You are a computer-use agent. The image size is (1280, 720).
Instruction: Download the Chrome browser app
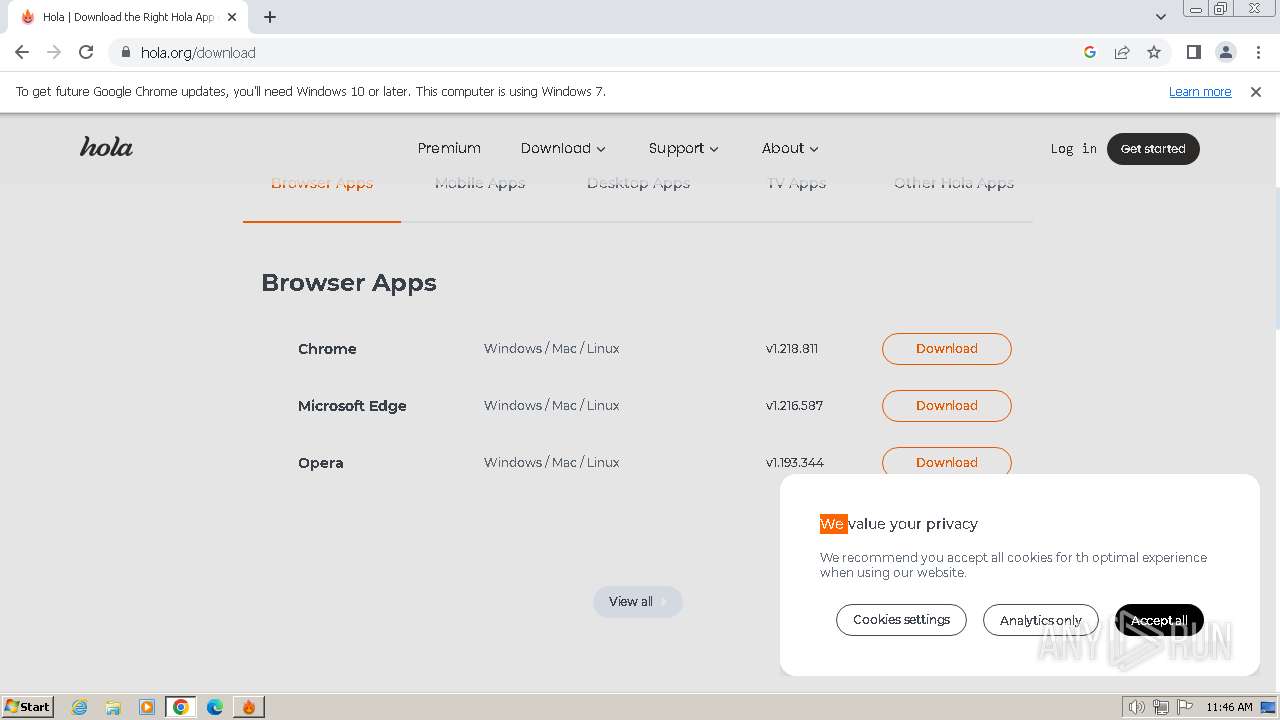[947, 349]
